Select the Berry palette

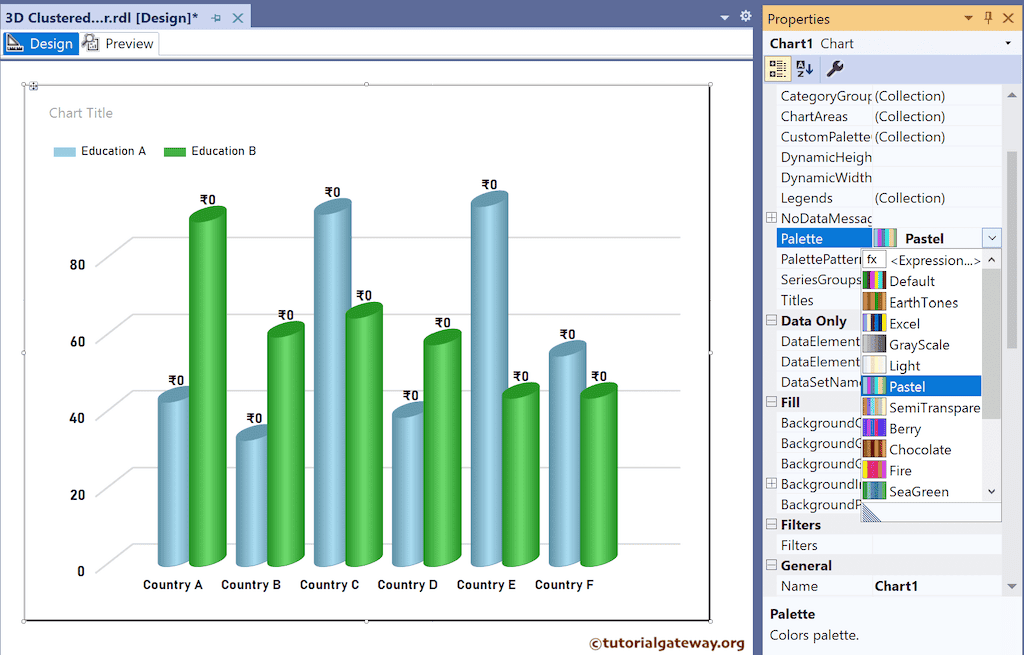tap(921, 428)
